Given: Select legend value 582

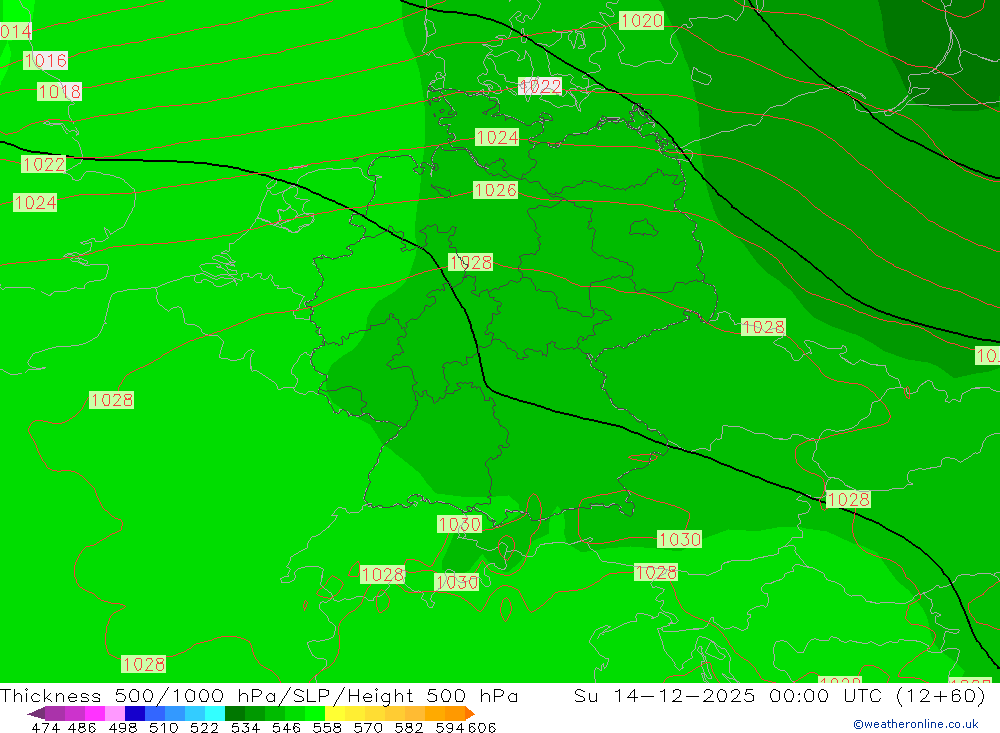Looking at the screenshot, I should tap(409, 727).
